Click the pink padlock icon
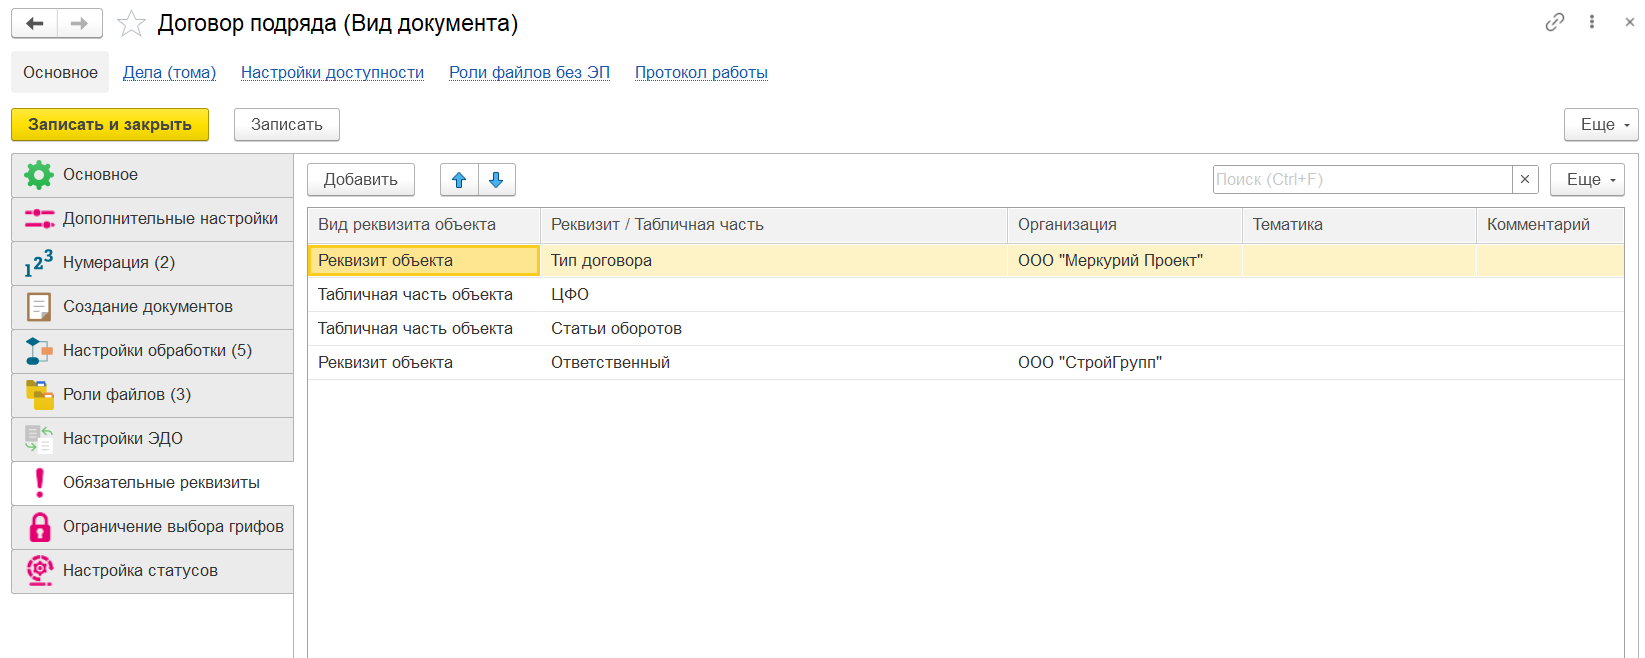 coord(40,527)
